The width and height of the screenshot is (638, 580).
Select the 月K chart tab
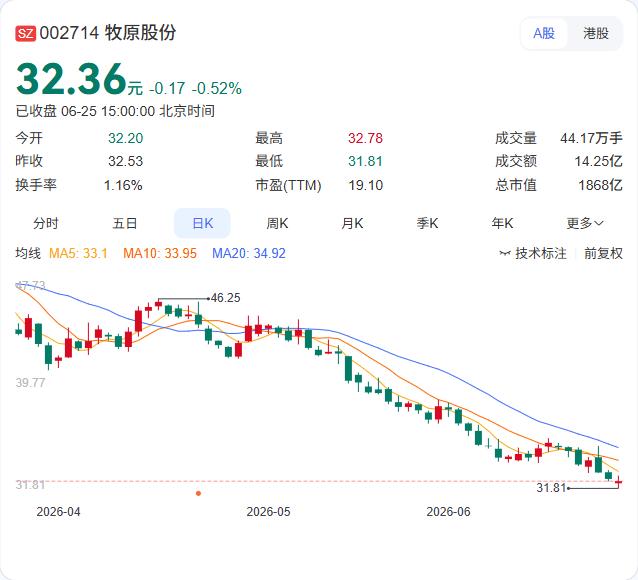click(352, 223)
